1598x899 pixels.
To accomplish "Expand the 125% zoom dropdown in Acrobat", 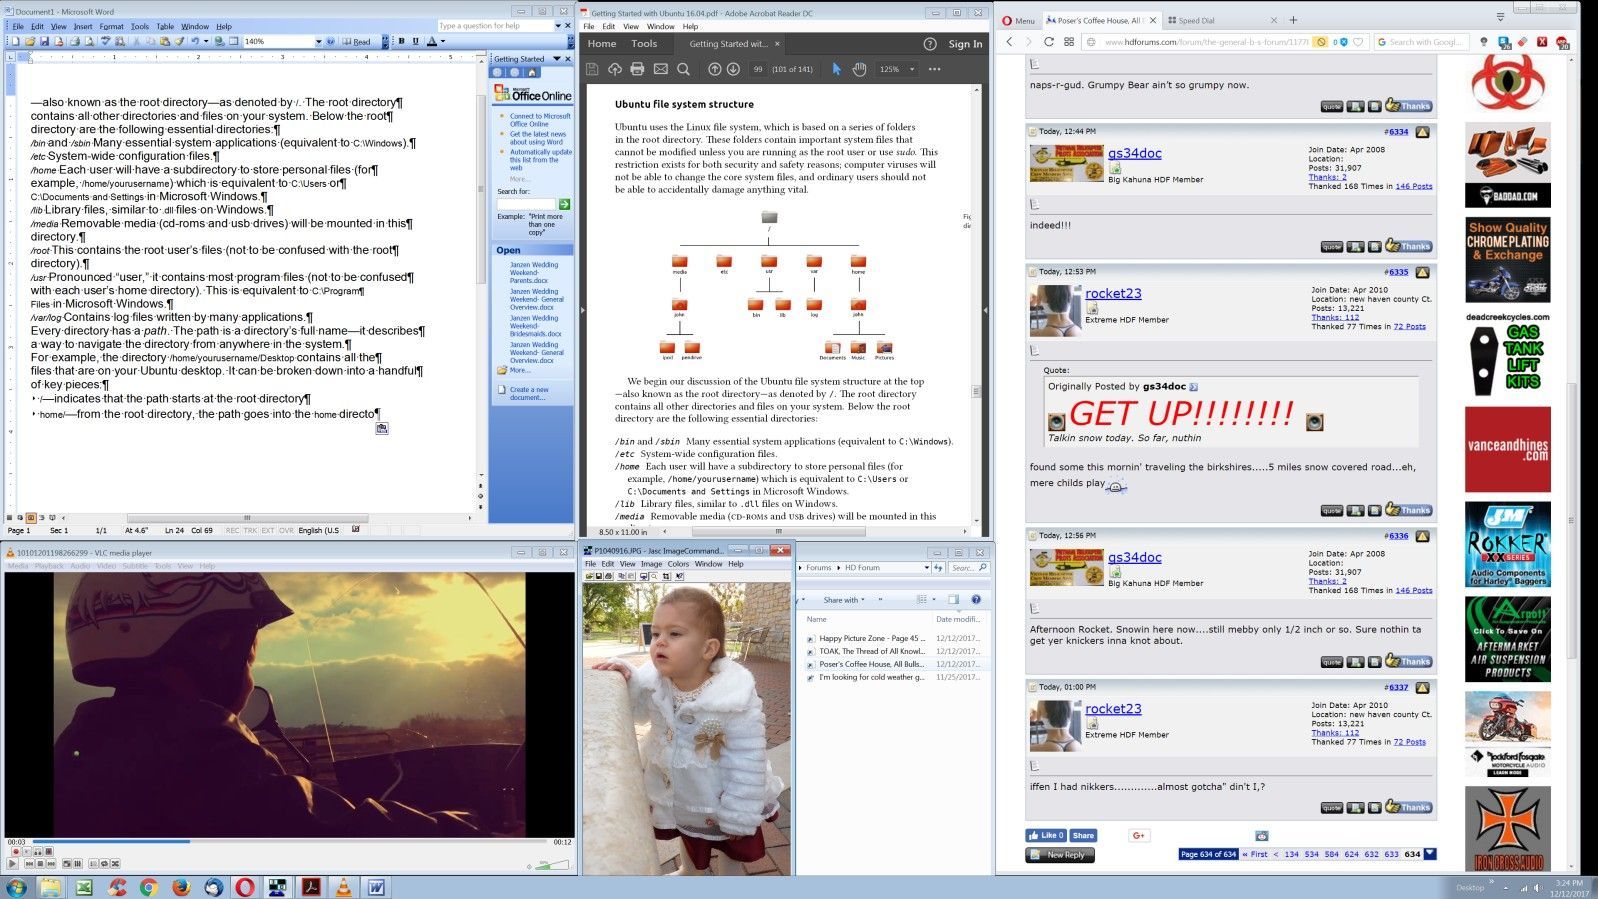I will [911, 69].
